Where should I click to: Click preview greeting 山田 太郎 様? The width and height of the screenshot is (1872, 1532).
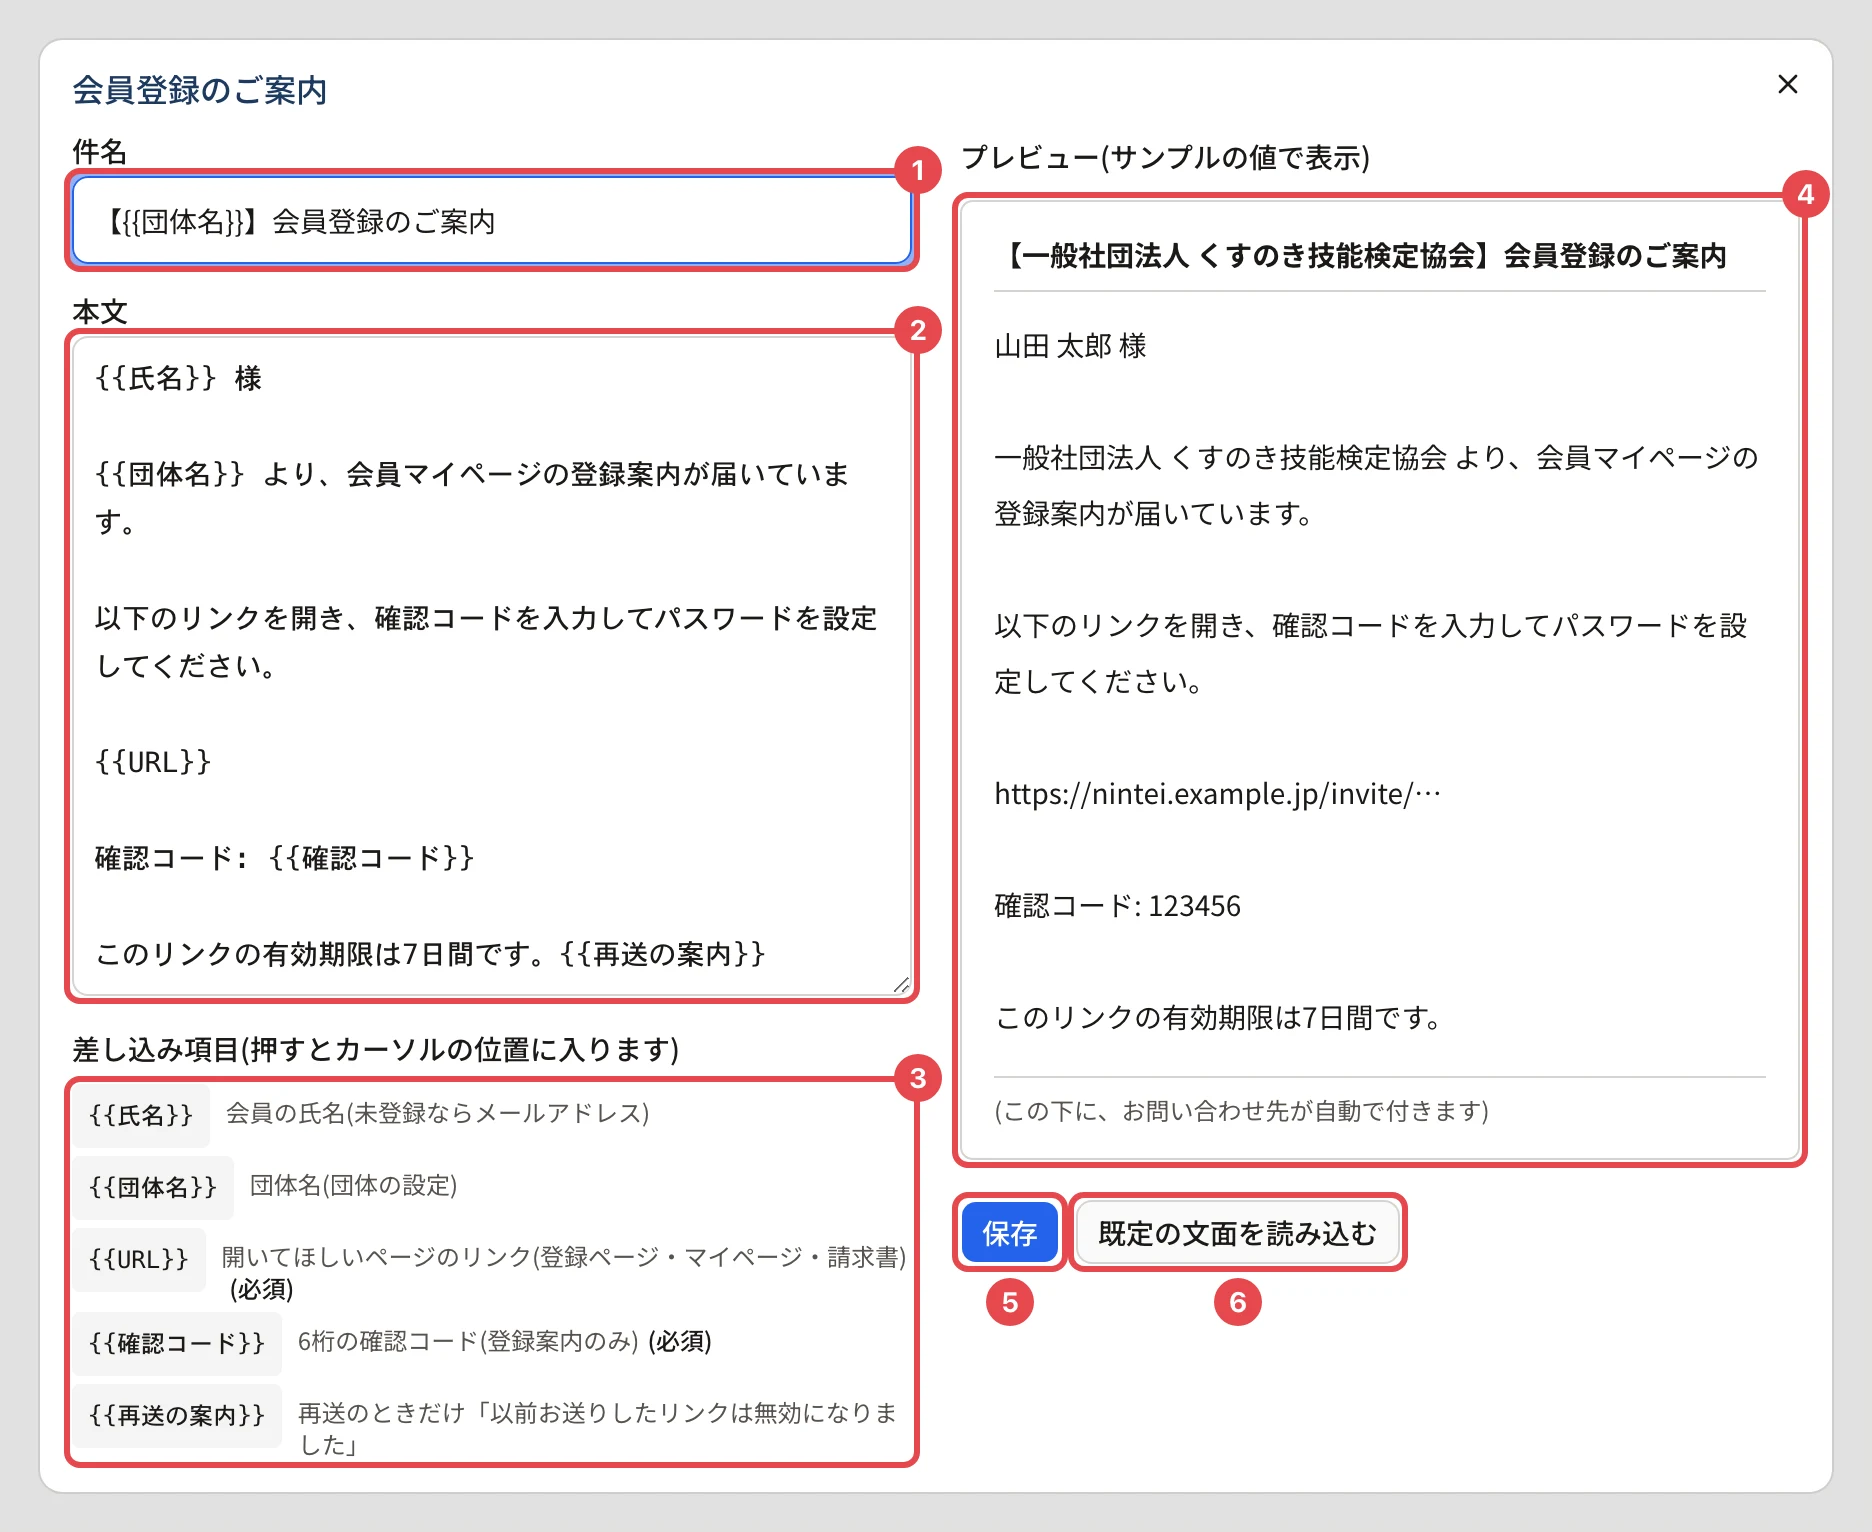1070,346
